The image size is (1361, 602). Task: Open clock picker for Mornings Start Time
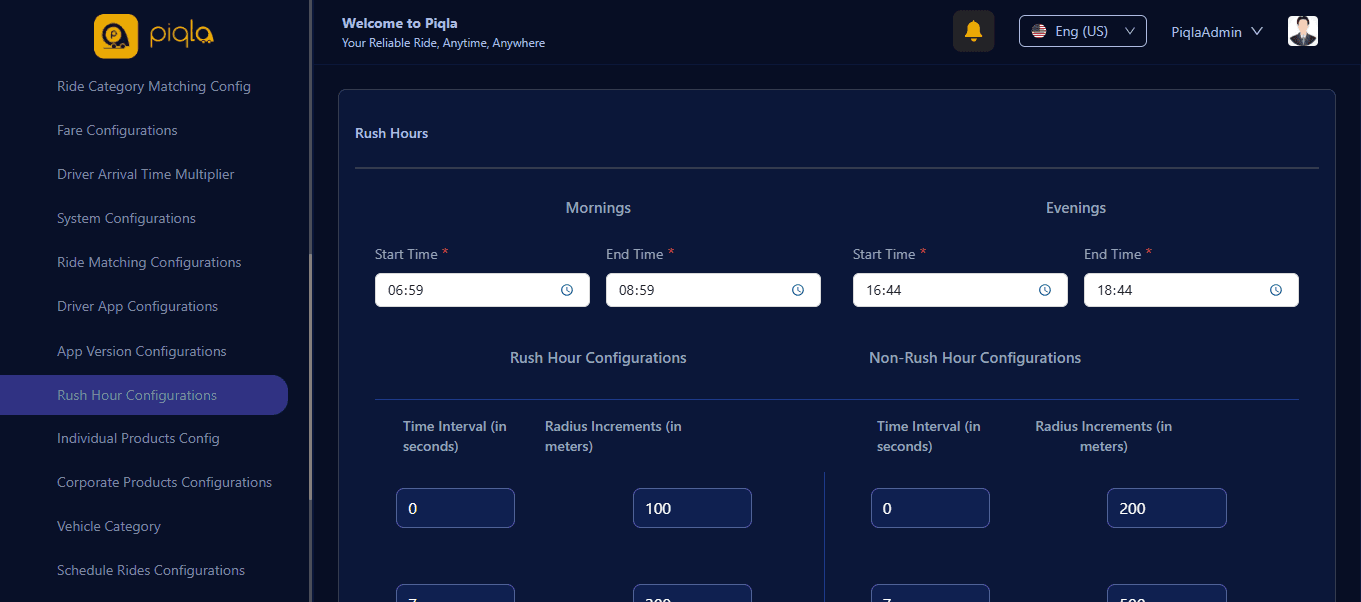coord(567,290)
